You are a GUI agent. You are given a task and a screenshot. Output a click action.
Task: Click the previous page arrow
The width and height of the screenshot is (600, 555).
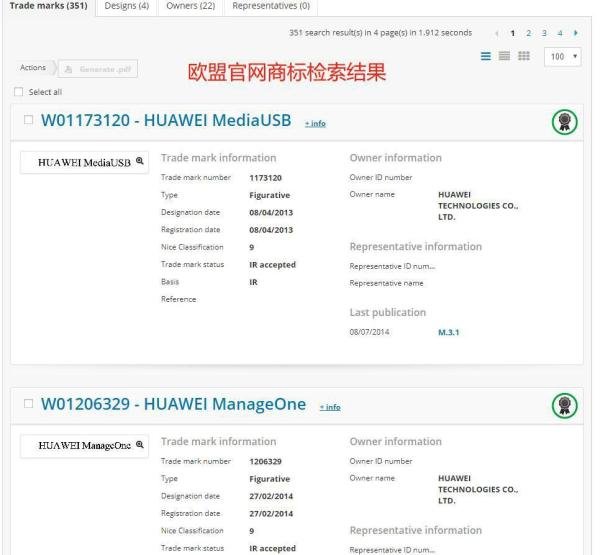pos(497,33)
